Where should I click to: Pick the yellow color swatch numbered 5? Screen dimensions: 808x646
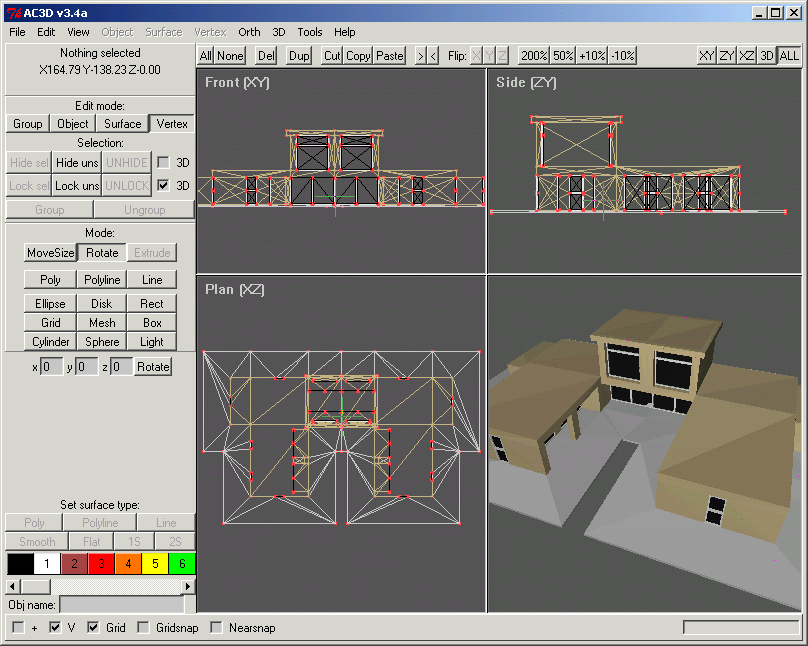pyautogui.click(x=155, y=564)
